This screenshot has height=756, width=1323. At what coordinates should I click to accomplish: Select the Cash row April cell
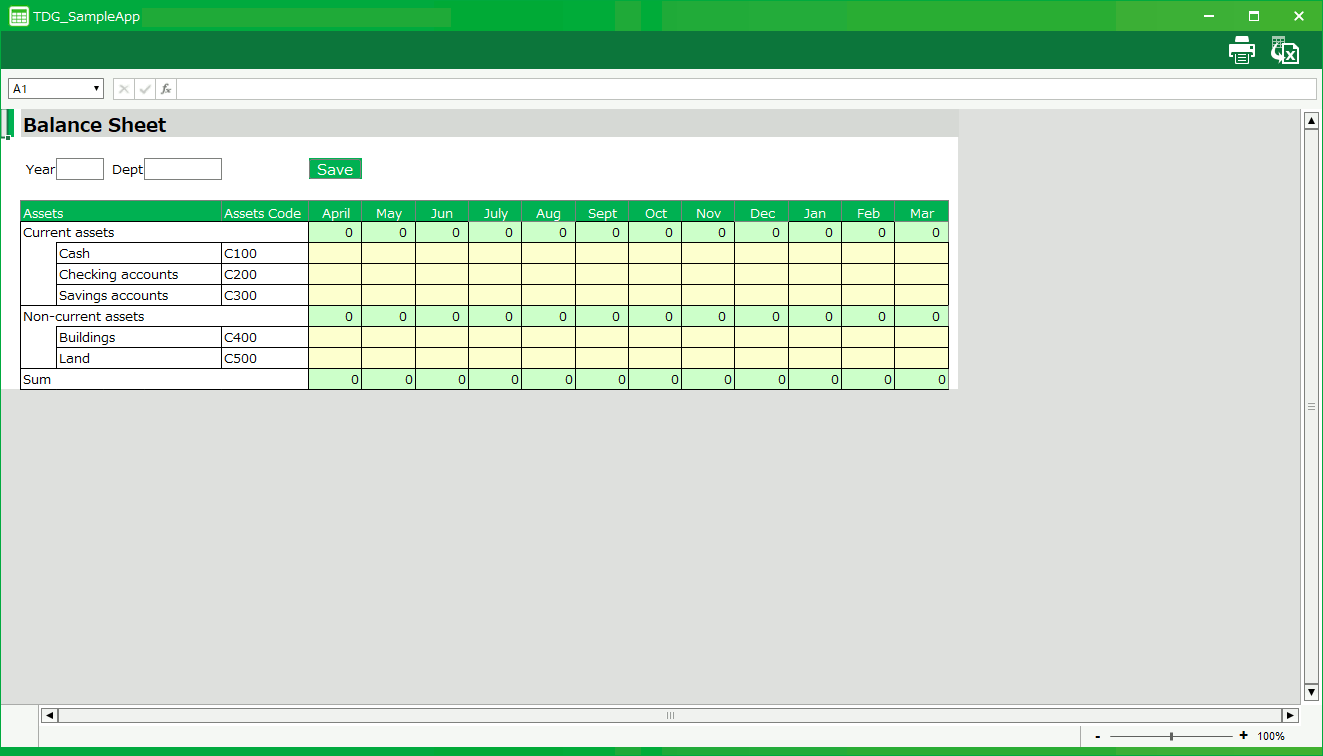pos(335,253)
